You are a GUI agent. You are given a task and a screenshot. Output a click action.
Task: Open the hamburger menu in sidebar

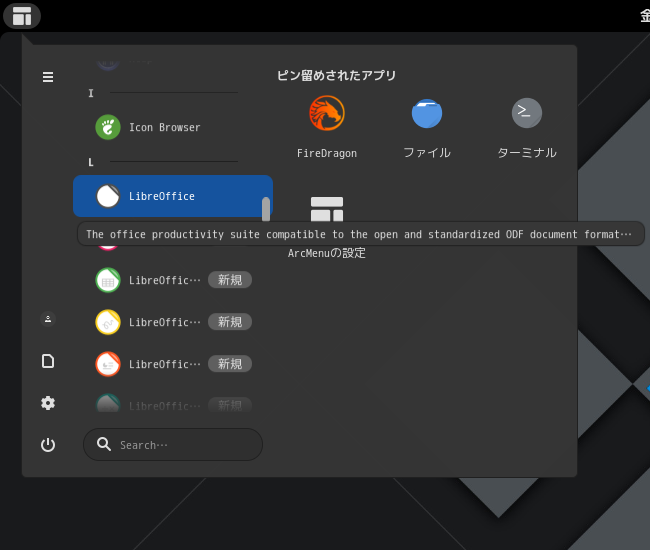(48, 77)
